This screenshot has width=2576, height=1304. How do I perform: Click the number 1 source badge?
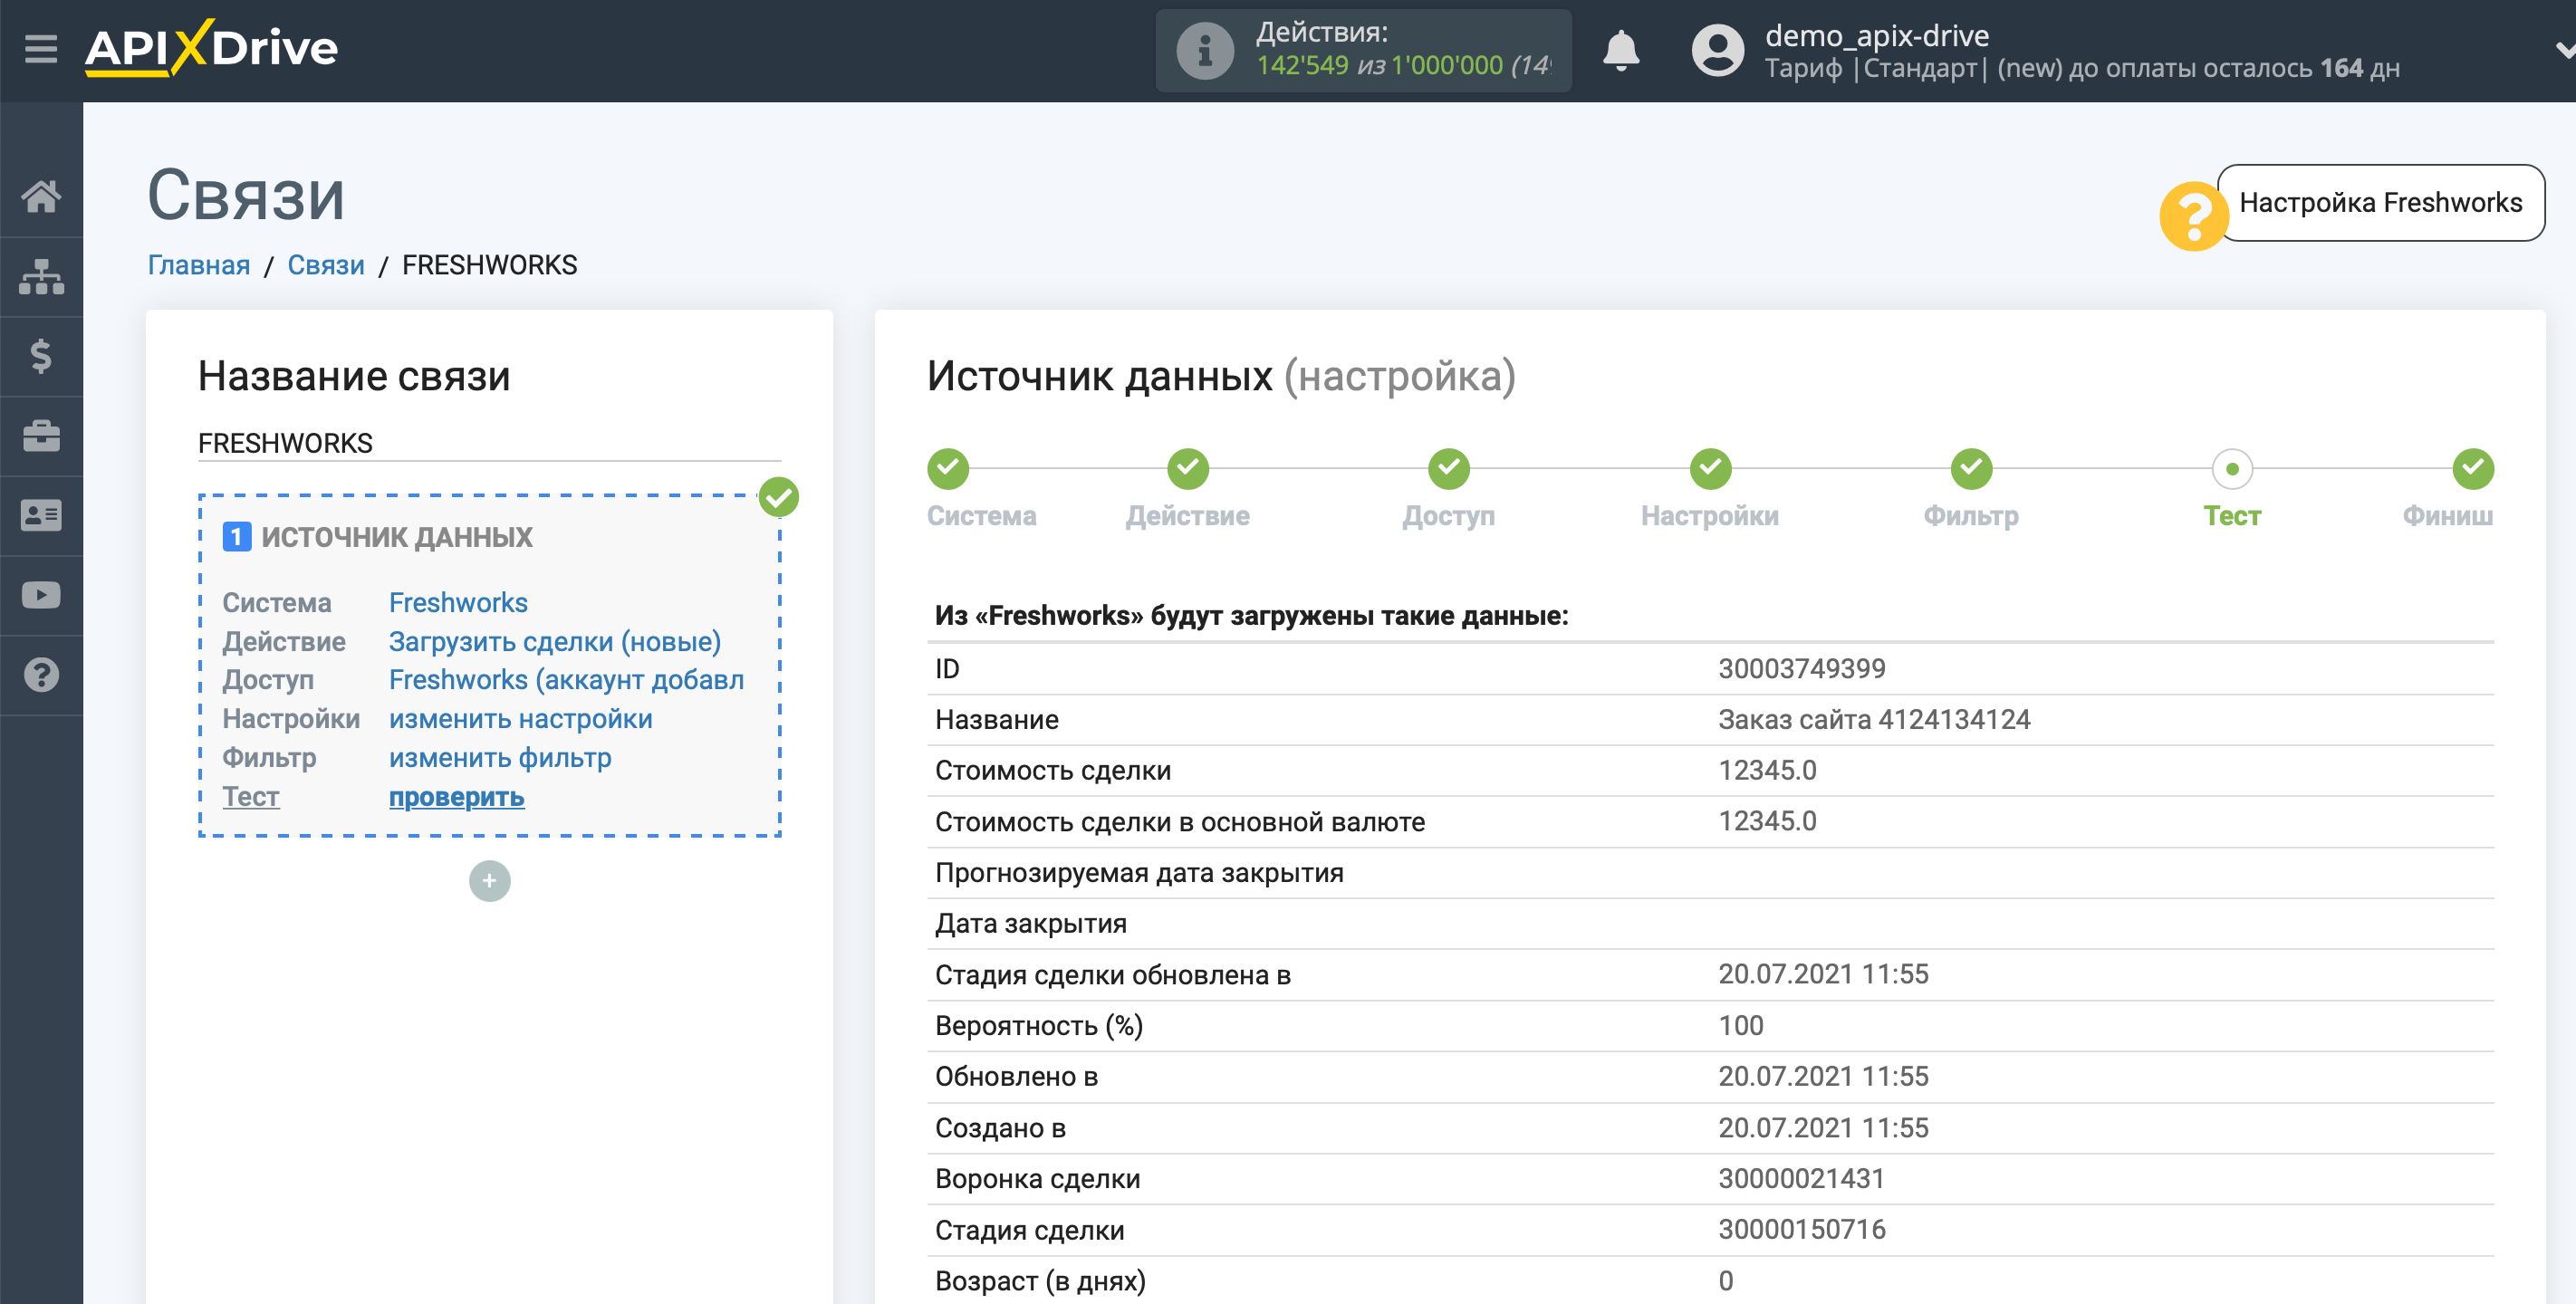click(236, 537)
